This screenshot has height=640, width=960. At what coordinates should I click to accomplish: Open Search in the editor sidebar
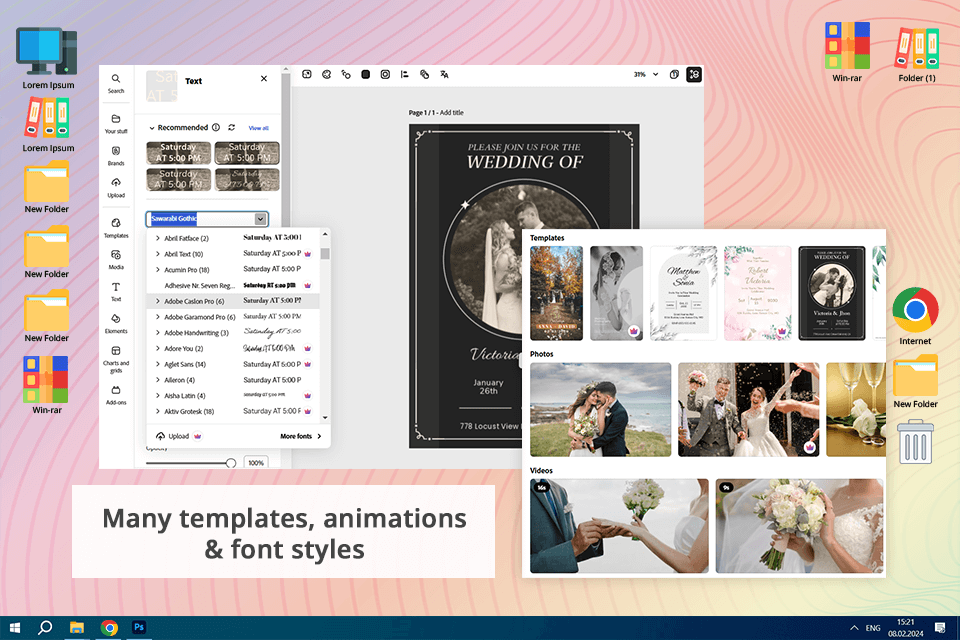coord(116,83)
